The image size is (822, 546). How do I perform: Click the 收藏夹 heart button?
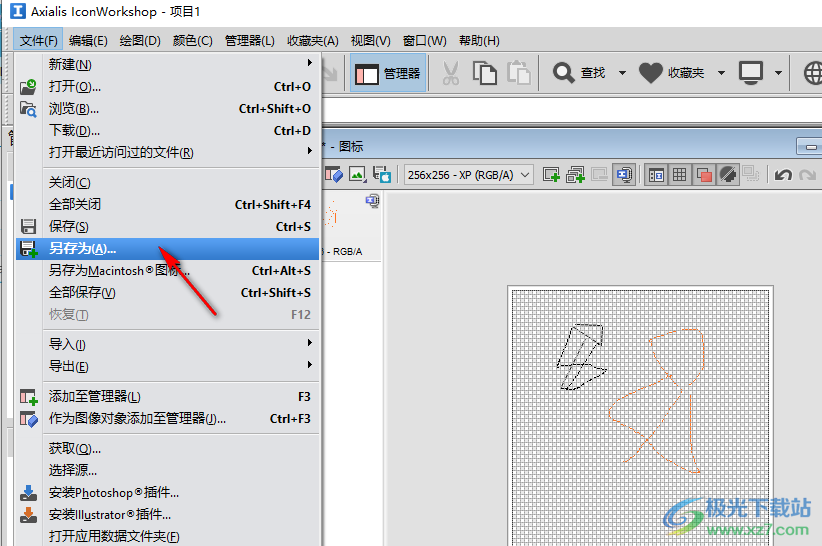[x=672, y=73]
